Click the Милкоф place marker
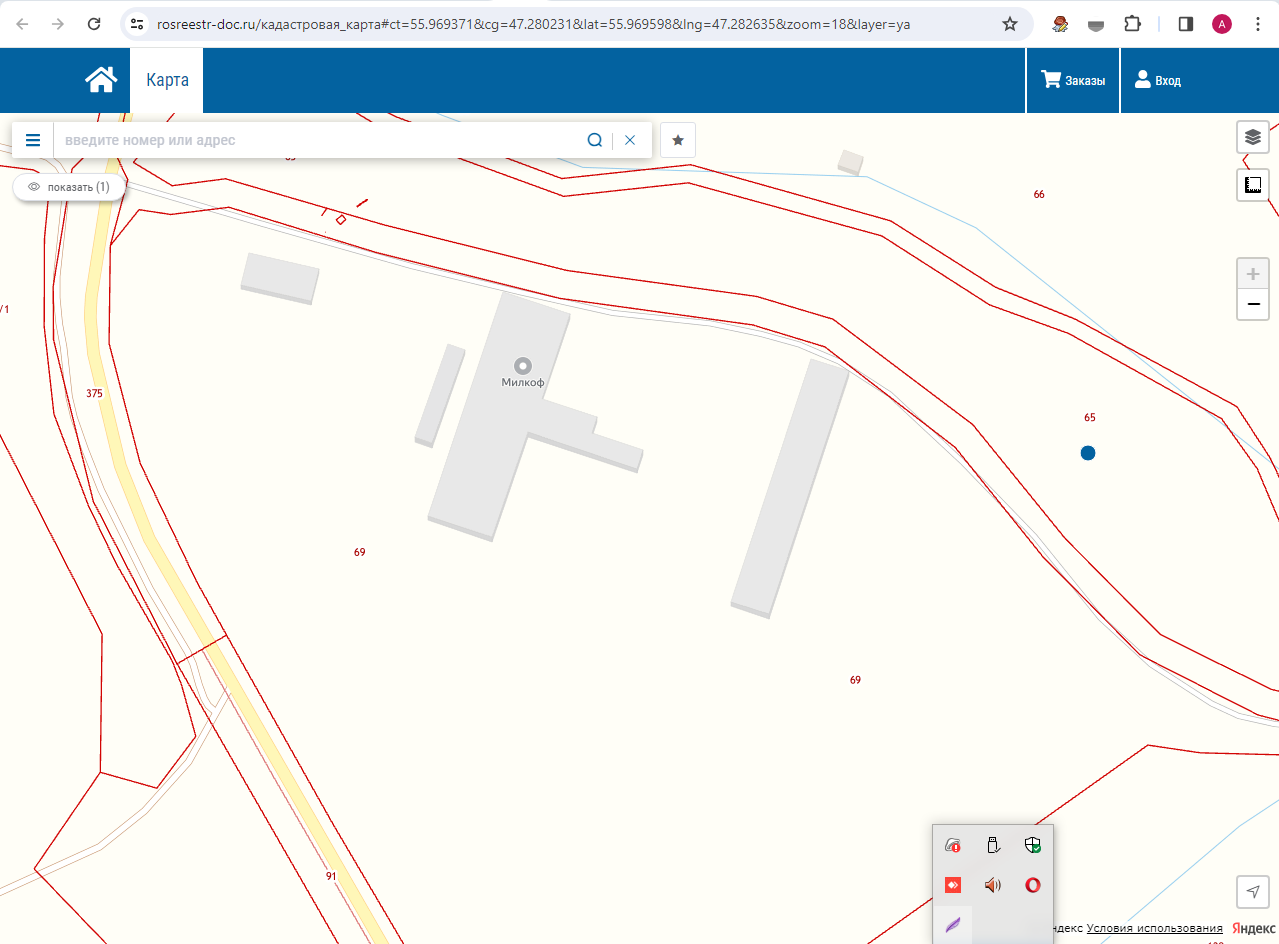 point(522,366)
